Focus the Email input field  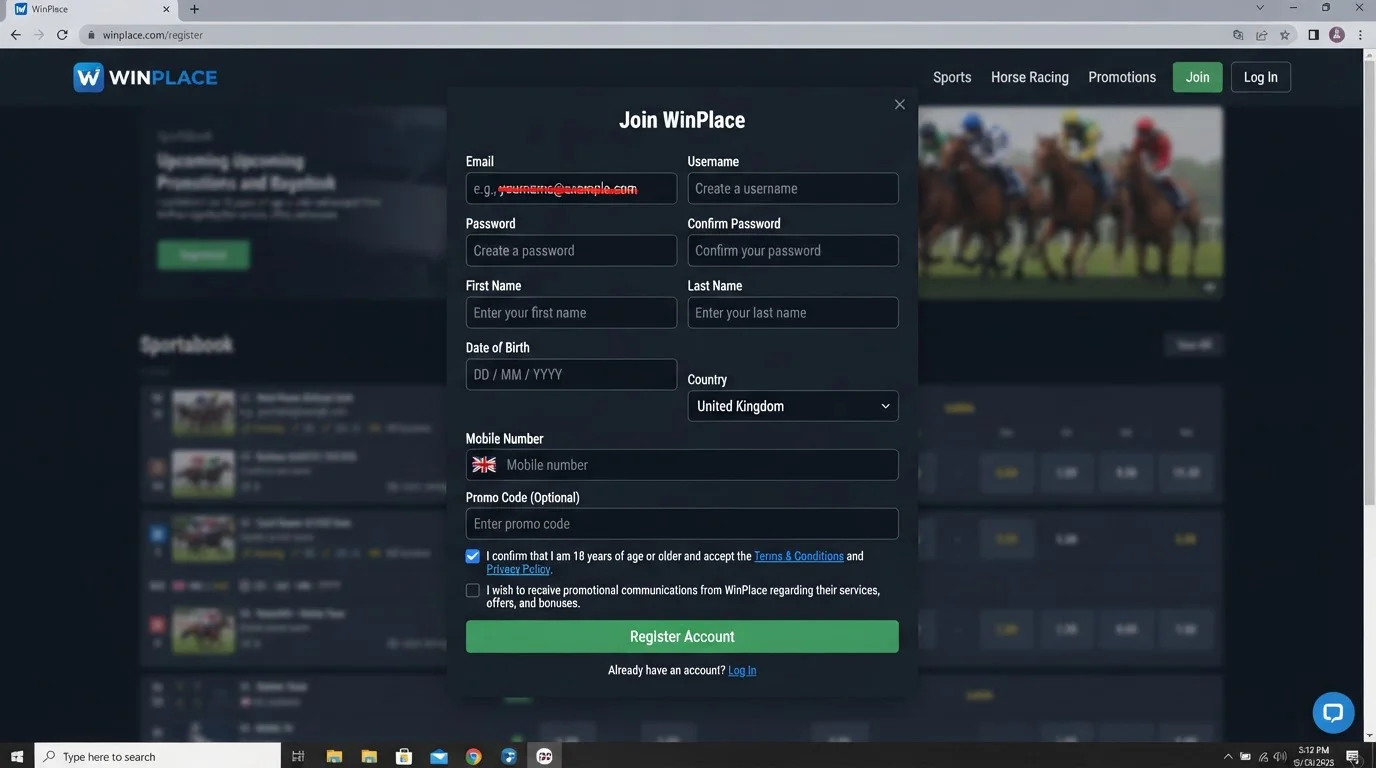(x=571, y=189)
